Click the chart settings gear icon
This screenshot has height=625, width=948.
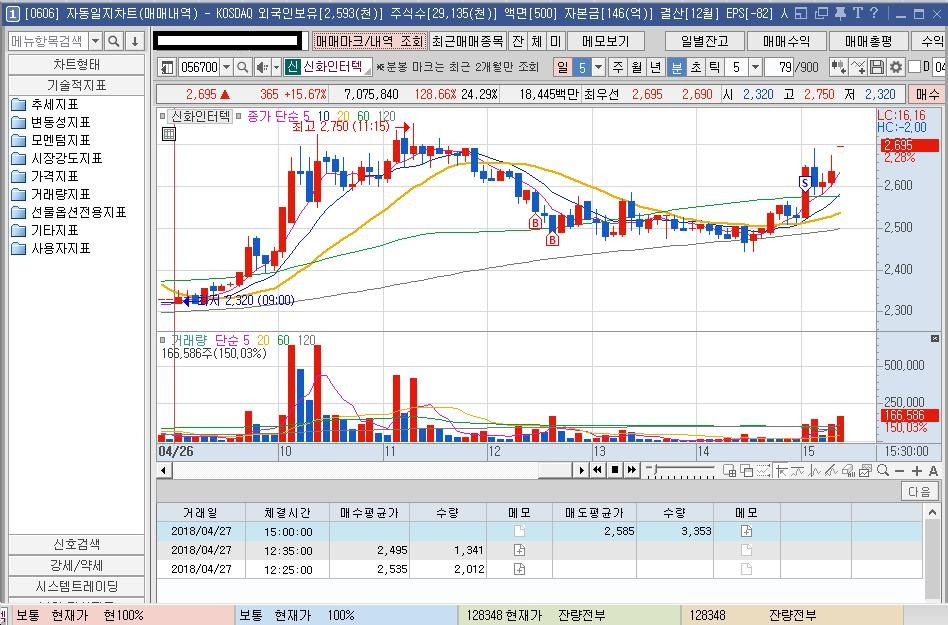[895, 67]
